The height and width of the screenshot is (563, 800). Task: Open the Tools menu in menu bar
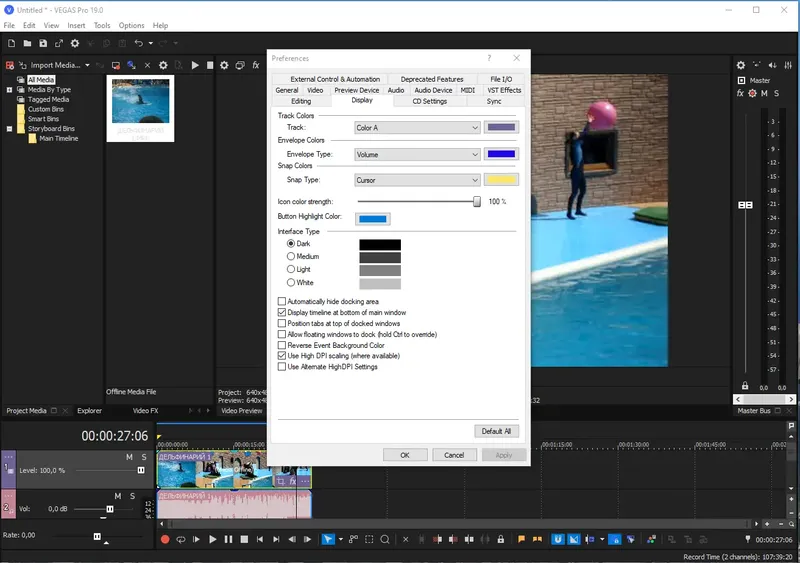102,25
